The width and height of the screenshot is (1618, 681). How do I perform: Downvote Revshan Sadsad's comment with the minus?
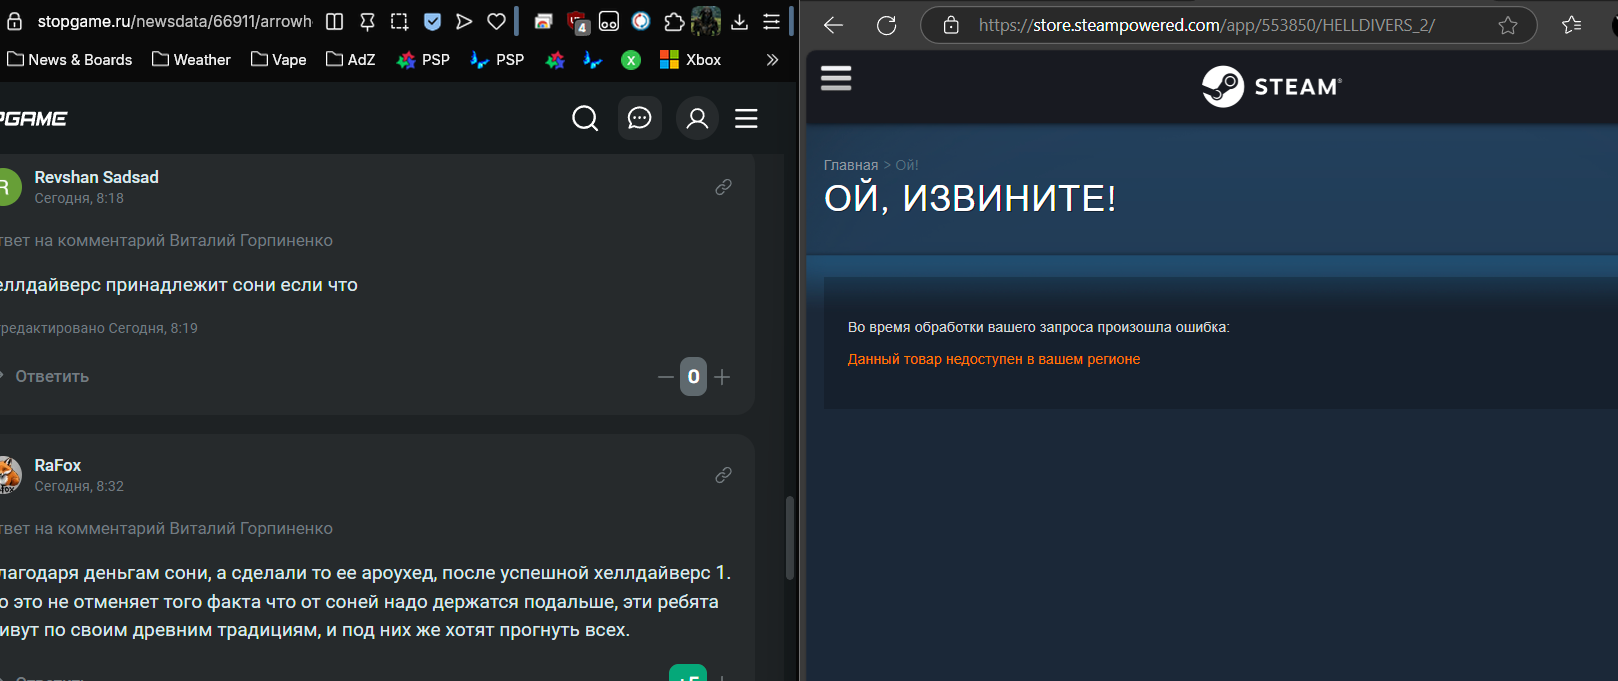[x=666, y=377]
